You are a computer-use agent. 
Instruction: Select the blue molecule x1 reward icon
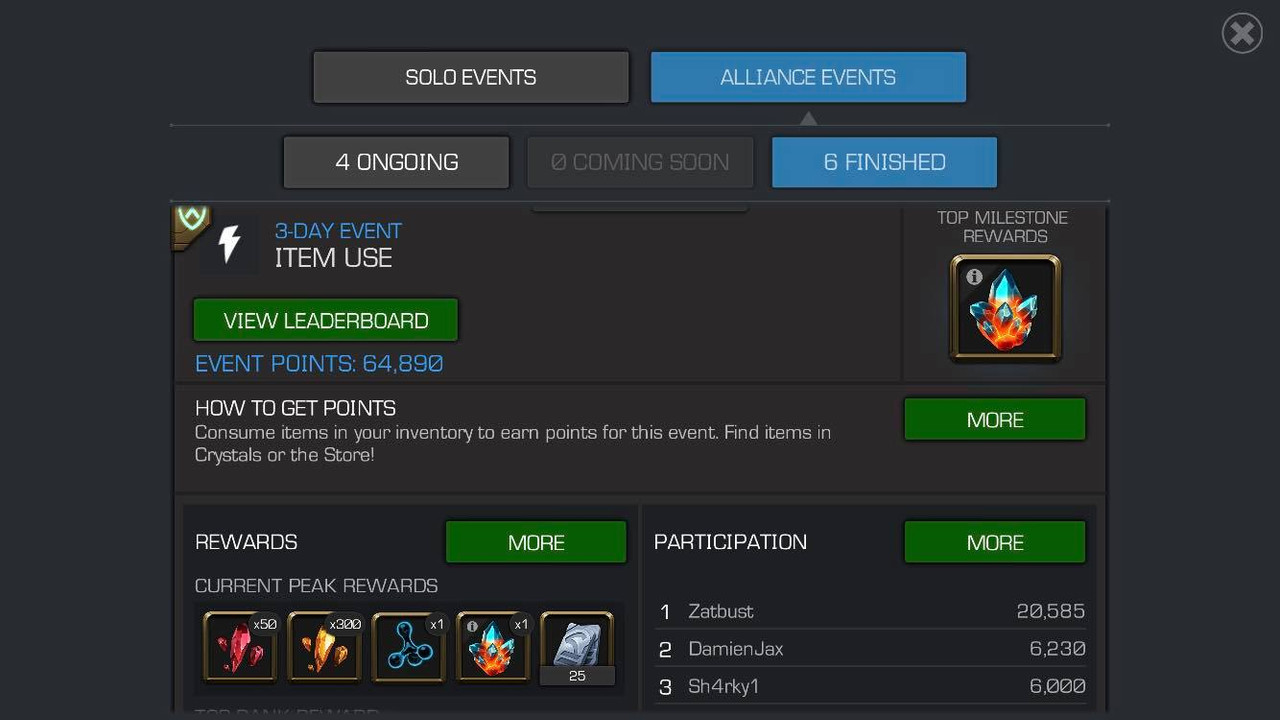click(409, 647)
